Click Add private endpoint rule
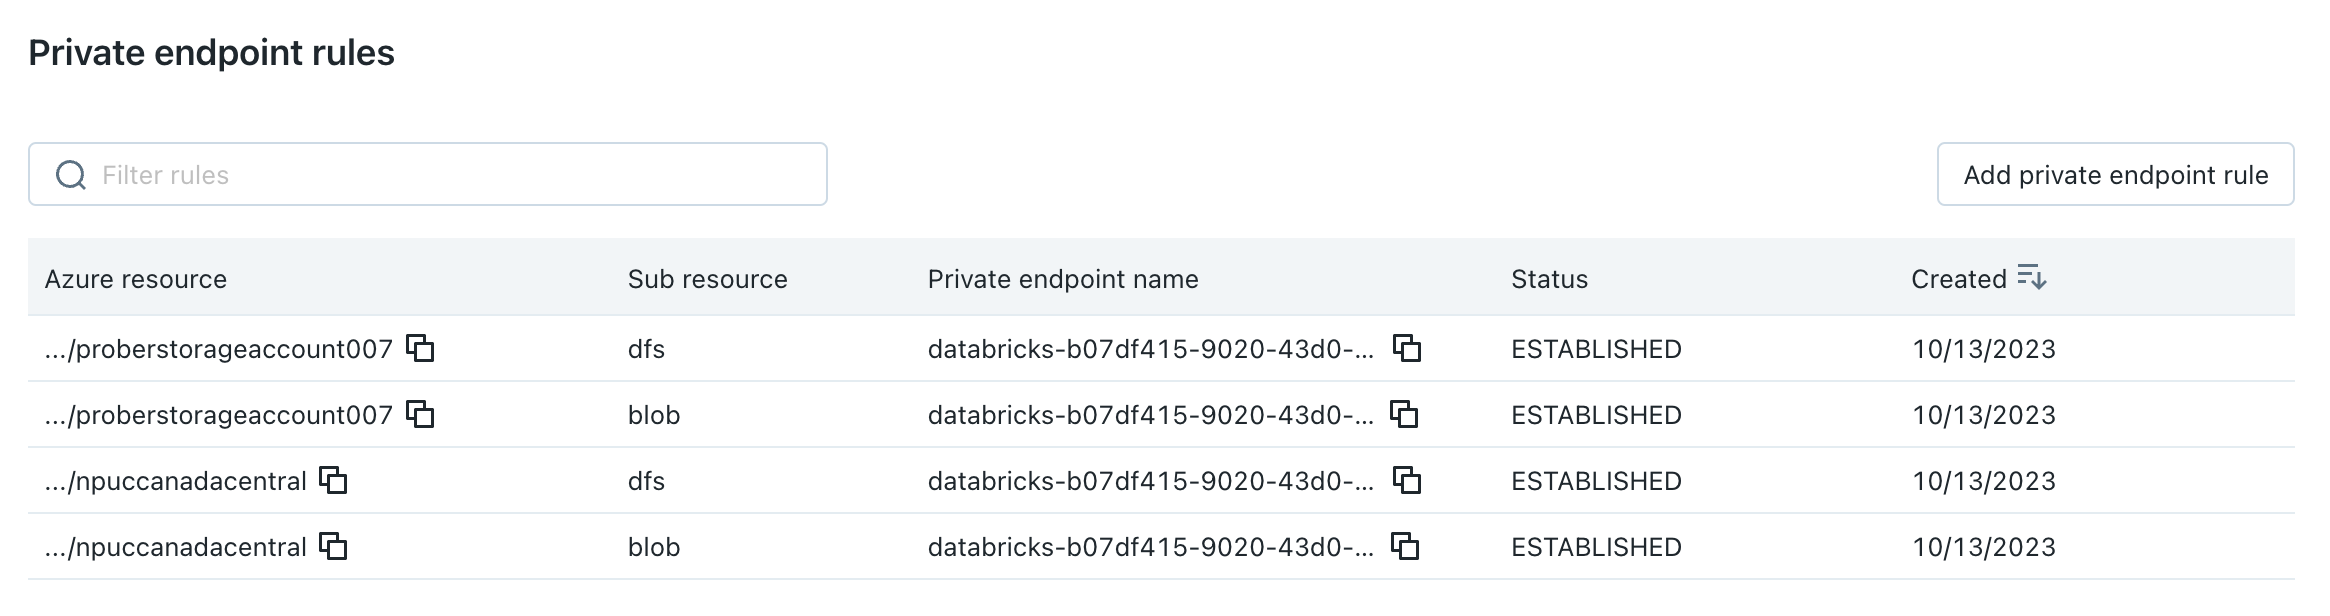The width and height of the screenshot is (2330, 616). 2115,174
